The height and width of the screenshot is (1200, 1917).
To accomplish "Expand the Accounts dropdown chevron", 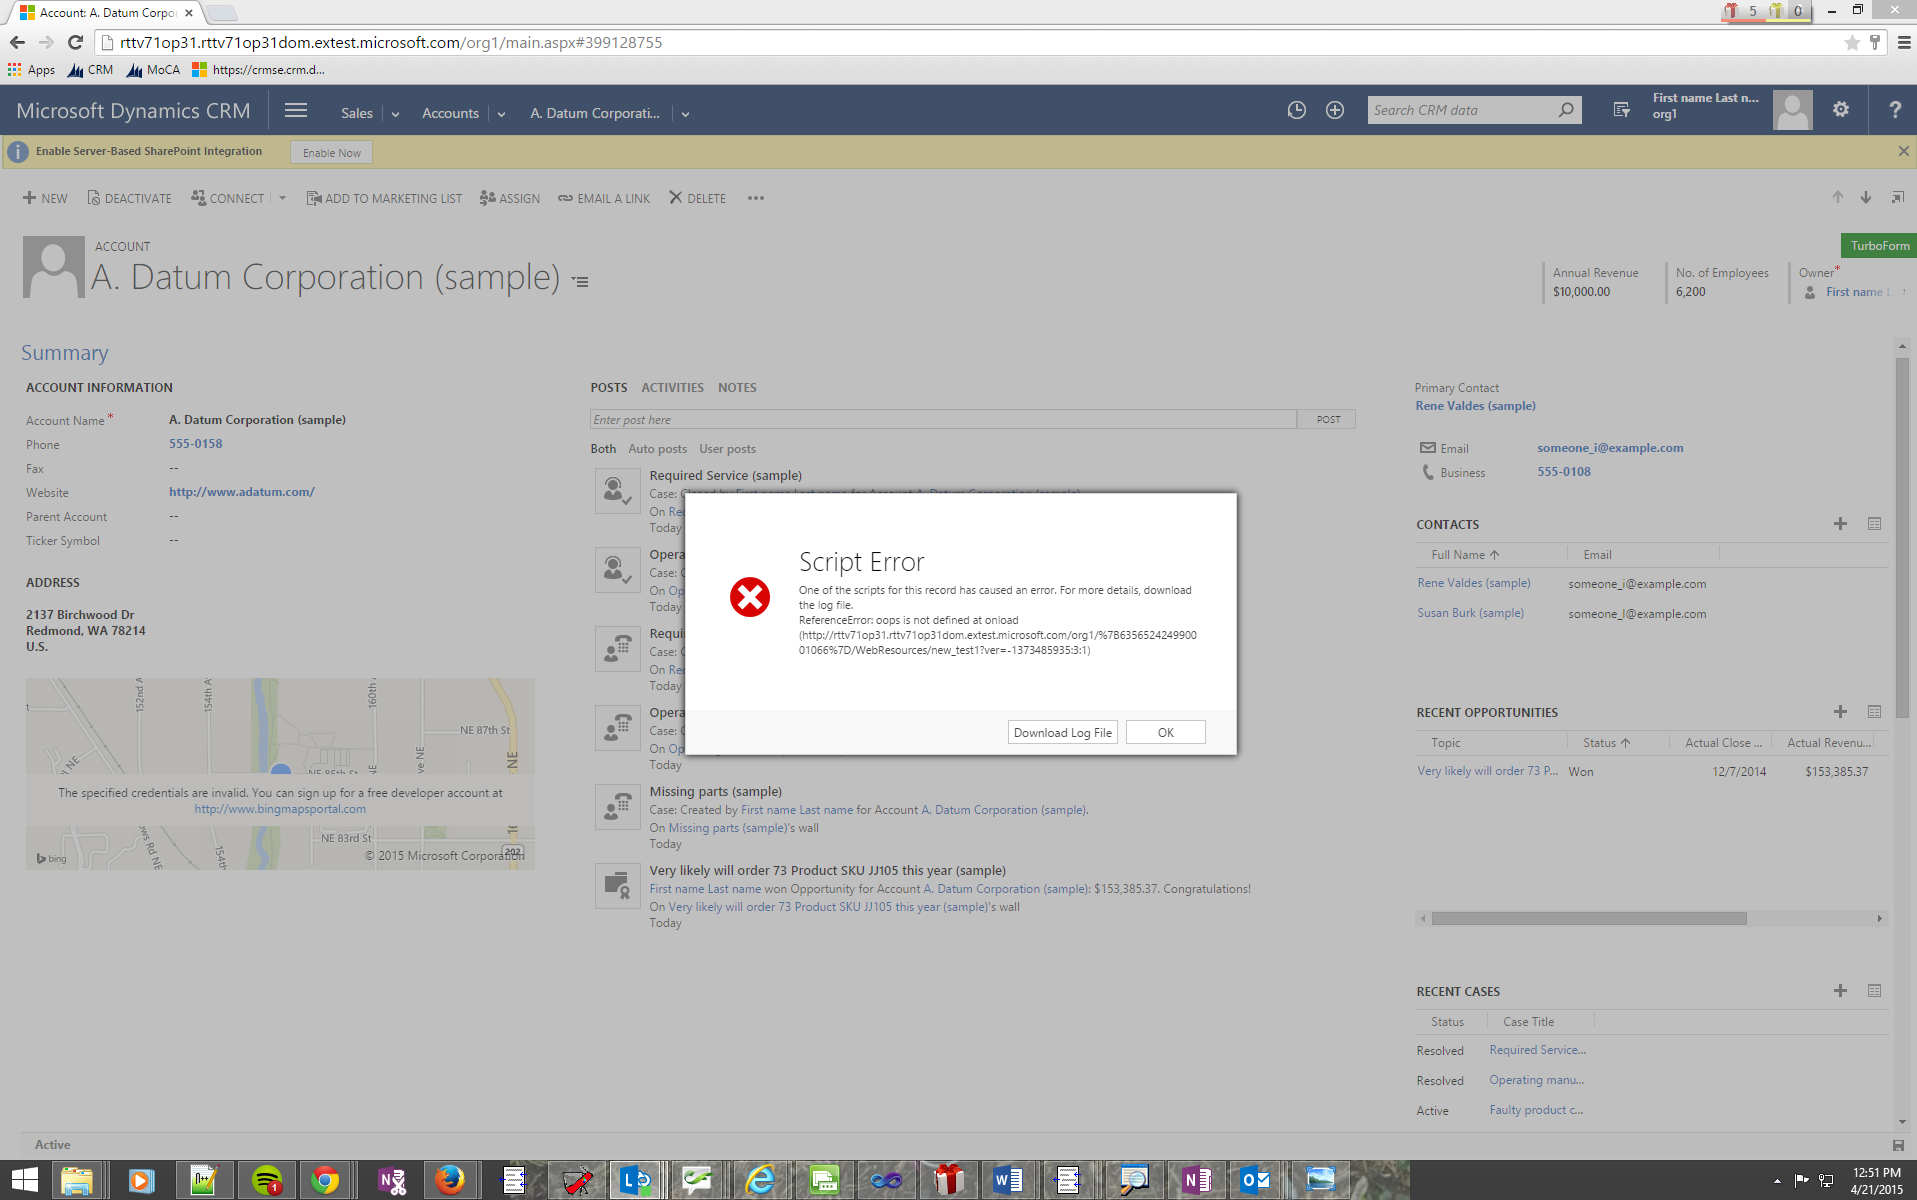I will pos(501,113).
